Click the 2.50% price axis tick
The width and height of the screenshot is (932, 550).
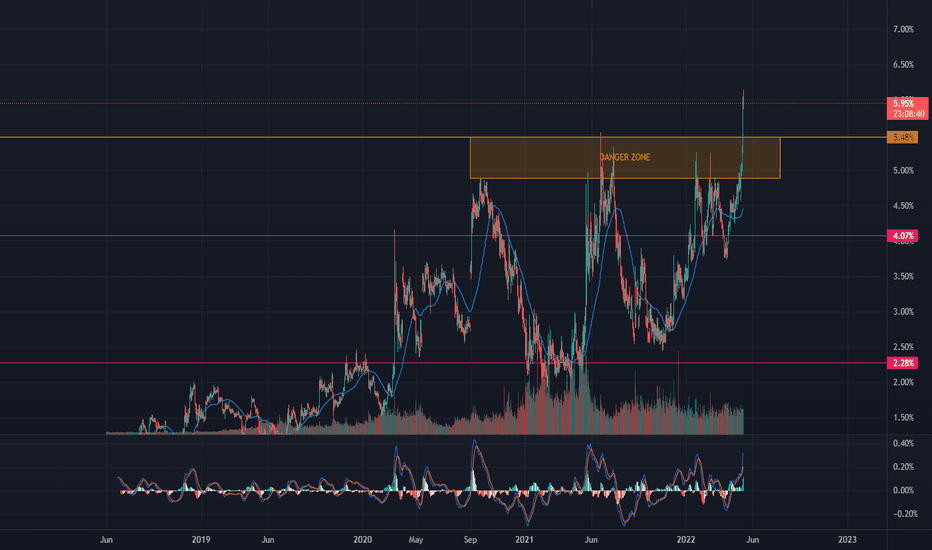click(x=903, y=347)
